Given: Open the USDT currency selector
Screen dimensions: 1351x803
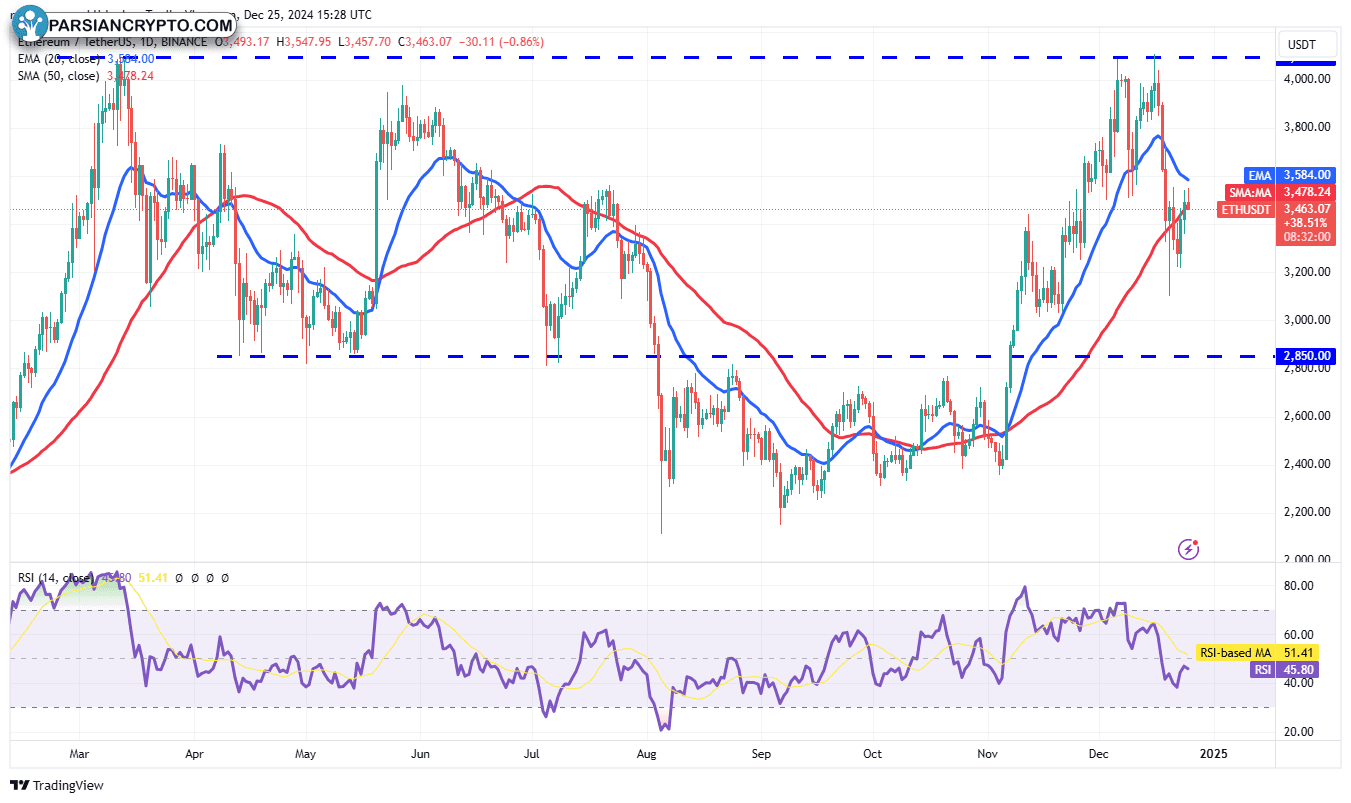Looking at the screenshot, I should (x=1305, y=45).
